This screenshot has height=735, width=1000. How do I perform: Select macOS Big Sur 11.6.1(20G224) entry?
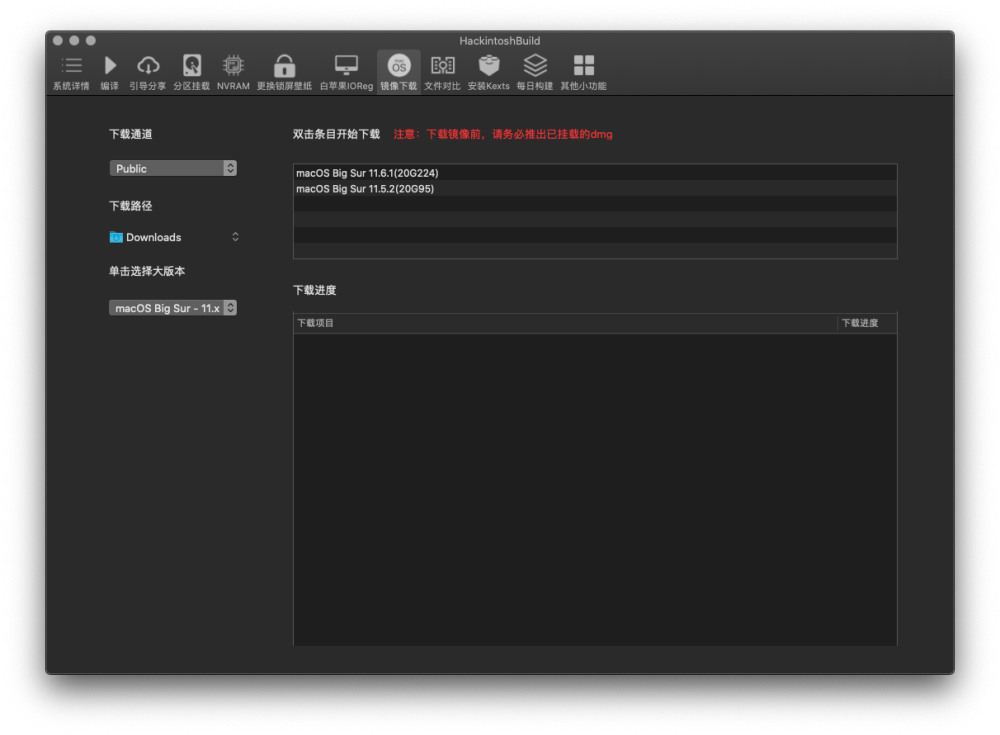click(x=595, y=173)
